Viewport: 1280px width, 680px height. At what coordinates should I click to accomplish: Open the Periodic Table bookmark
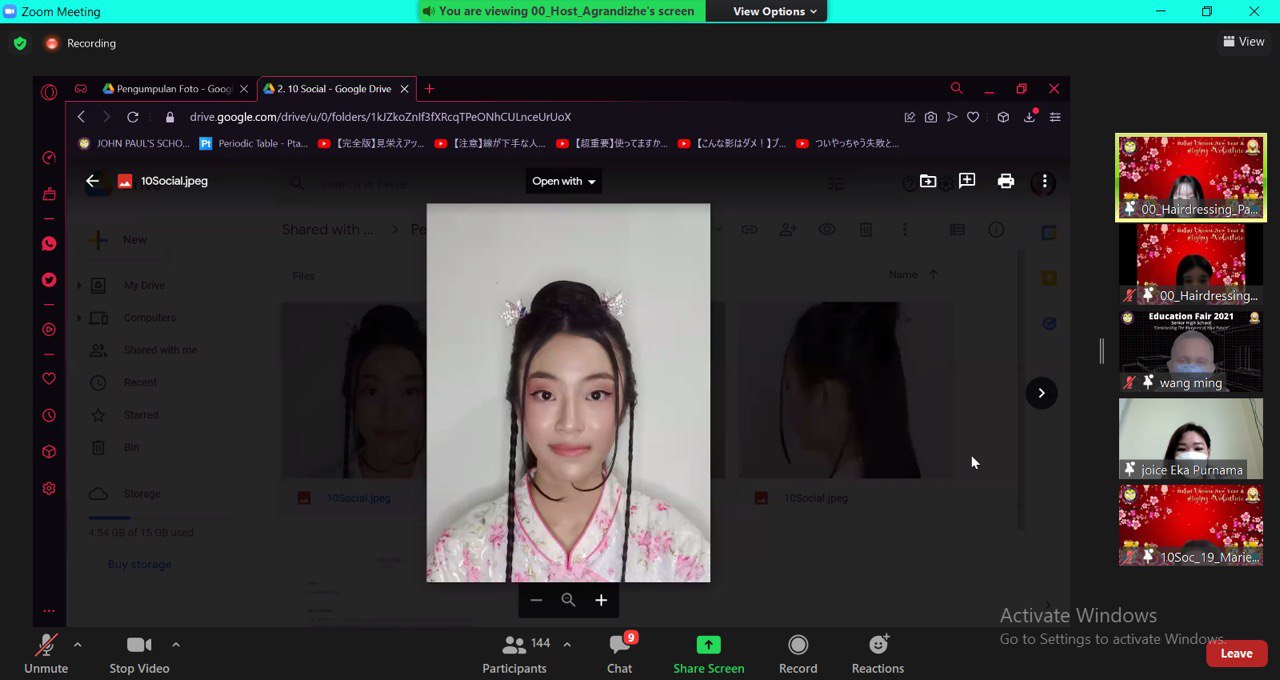click(254, 143)
